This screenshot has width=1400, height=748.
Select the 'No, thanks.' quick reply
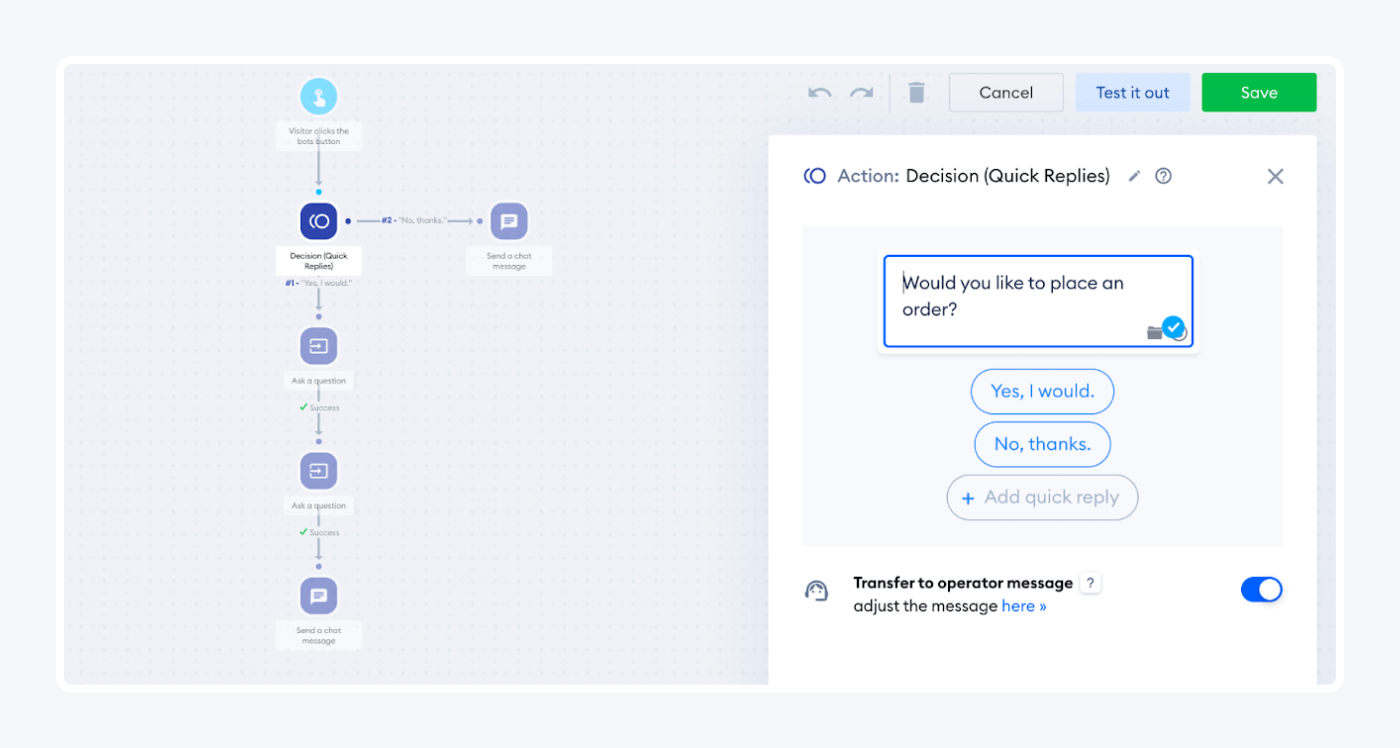[x=1042, y=444]
